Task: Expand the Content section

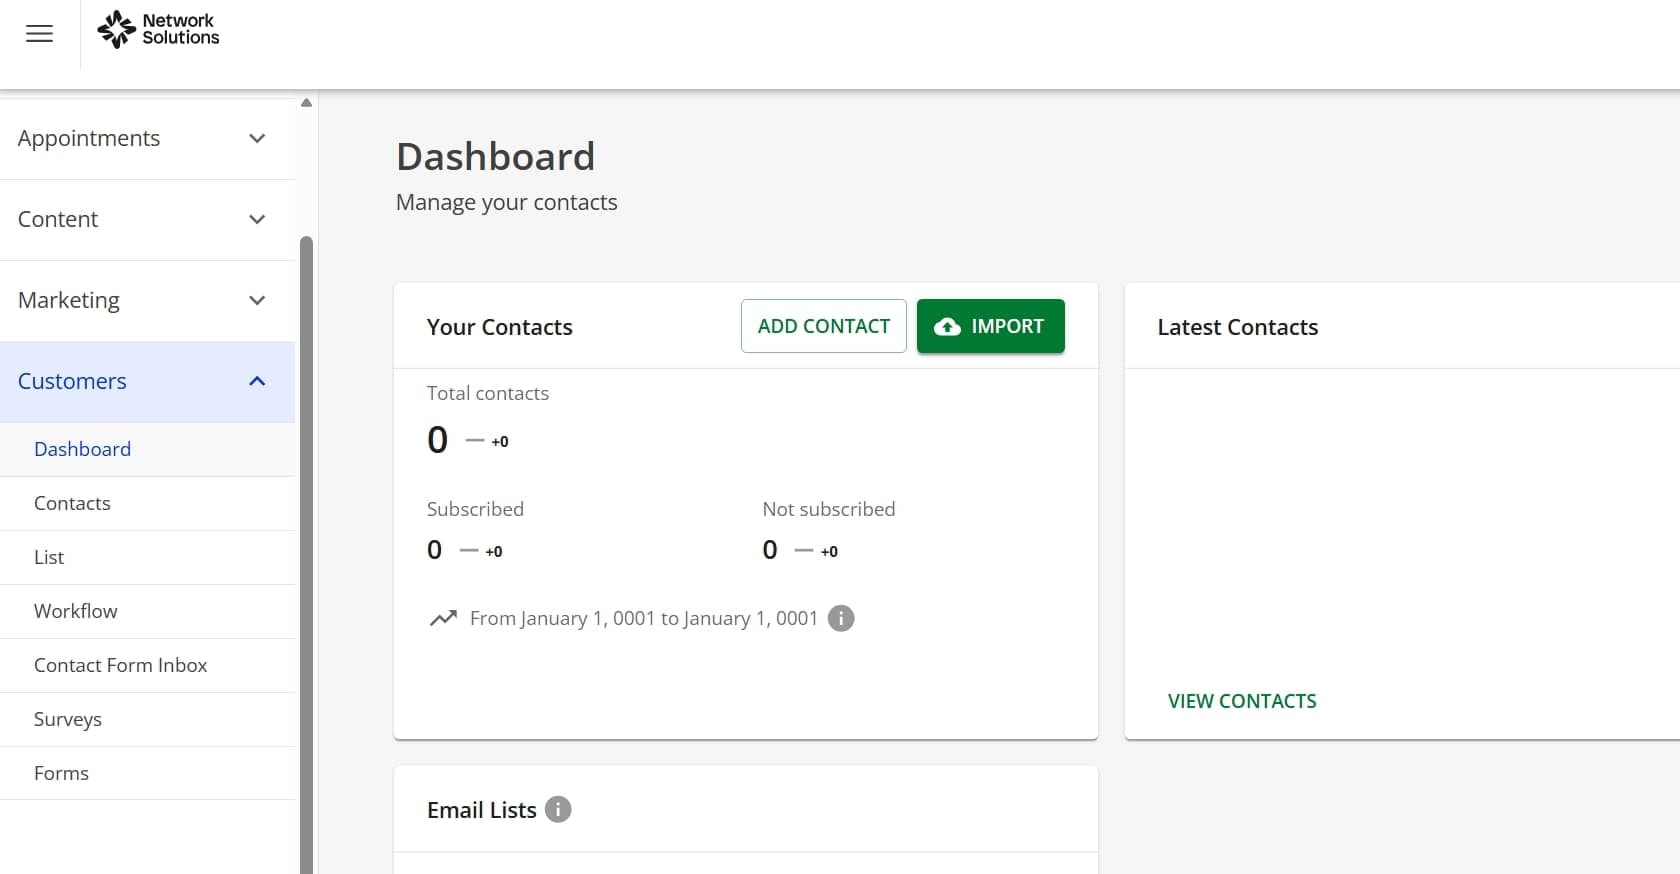Action: click(x=148, y=220)
